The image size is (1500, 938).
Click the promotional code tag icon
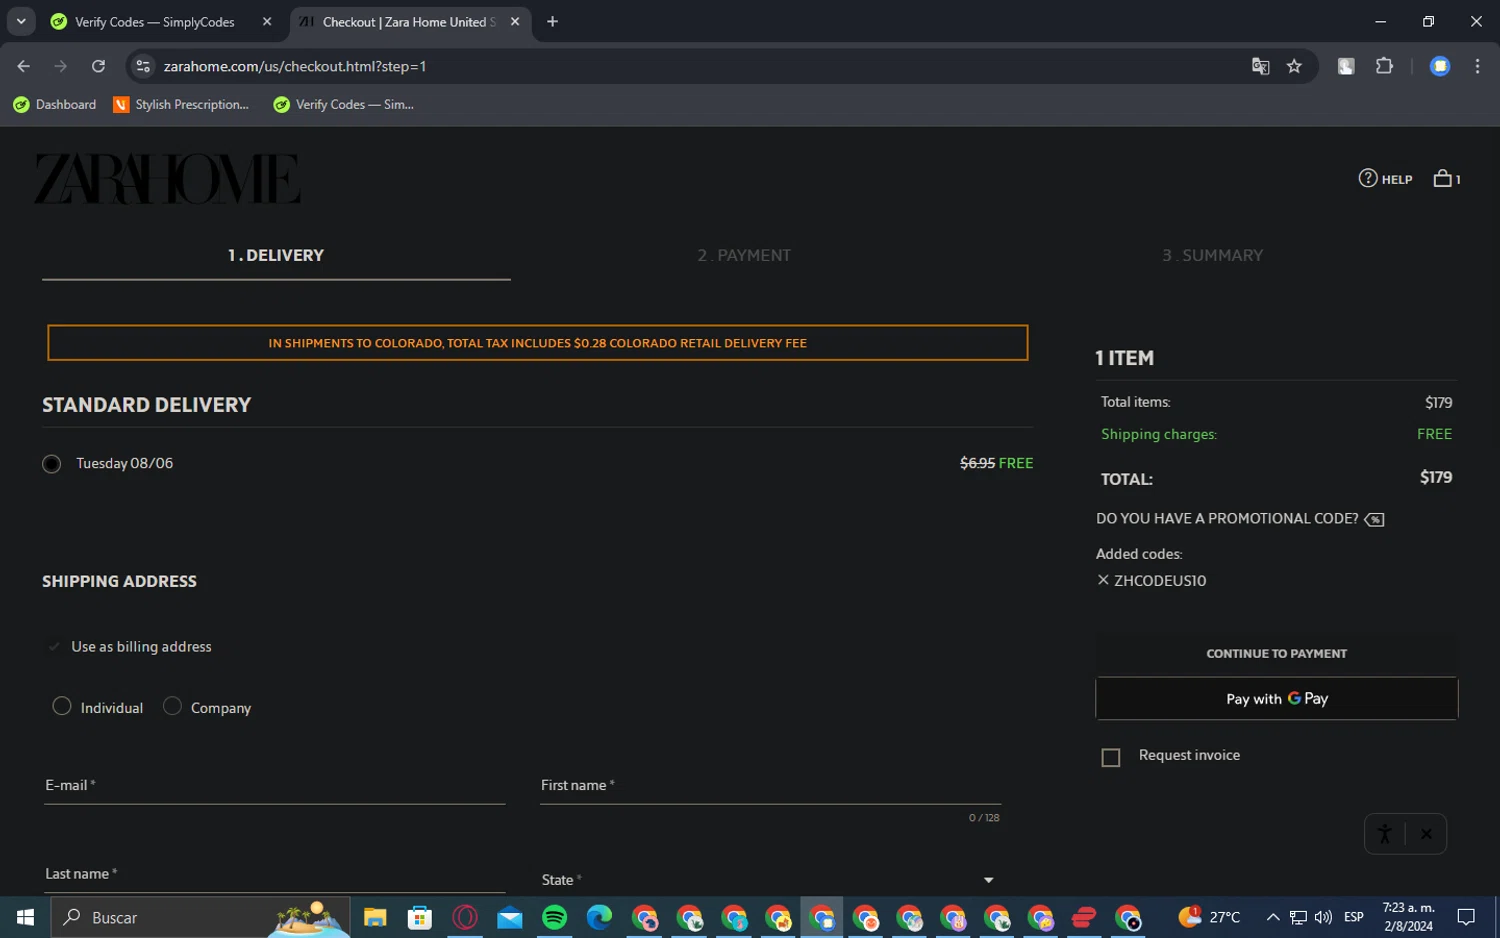1375,519
